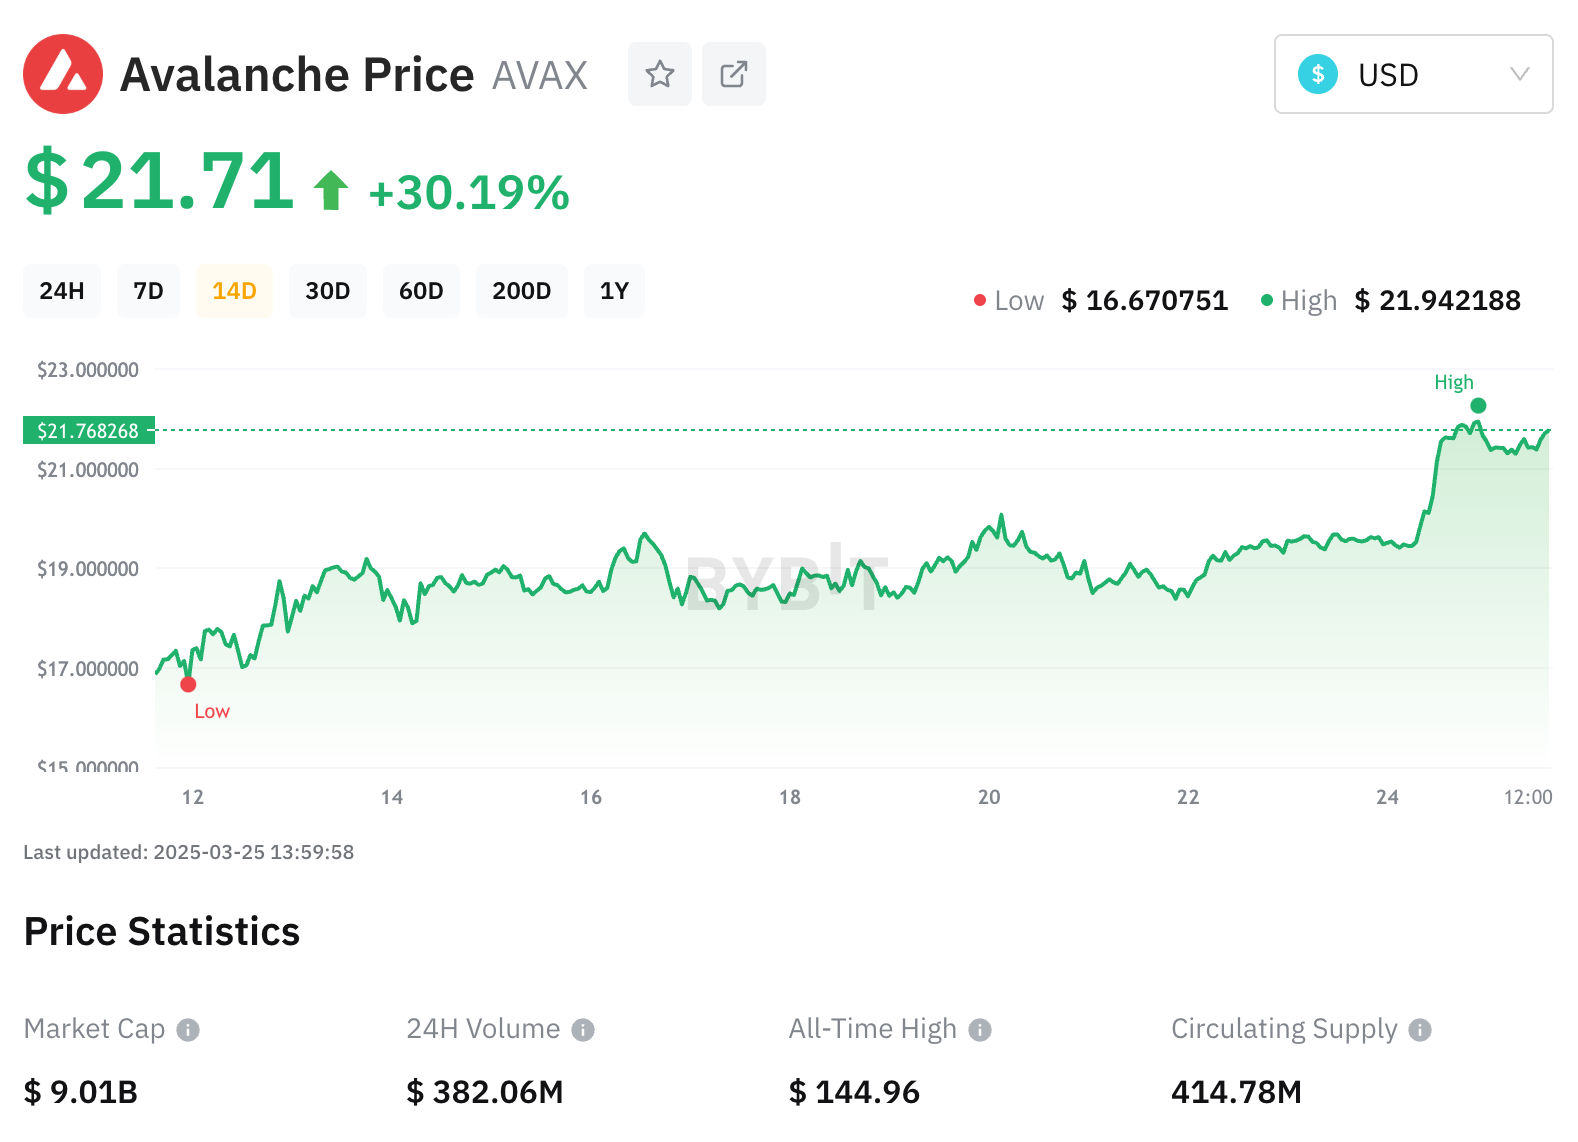Click the green High marker on chart

pos(1478,405)
